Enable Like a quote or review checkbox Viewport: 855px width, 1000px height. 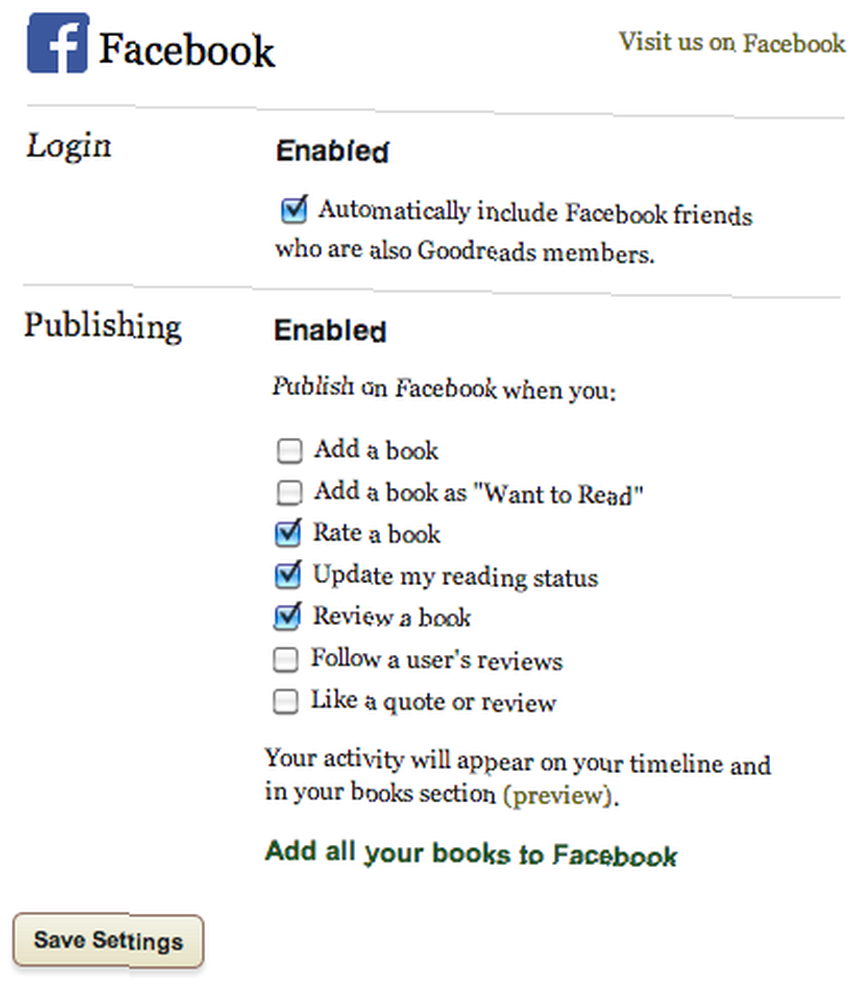pos(285,701)
